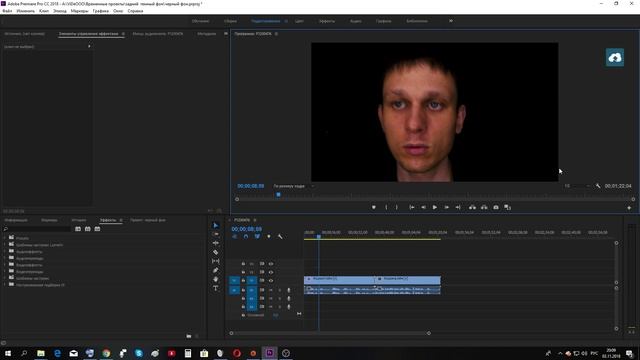Hide track V3 with its eye icon
This screenshot has height=360, width=640.
[271, 264]
